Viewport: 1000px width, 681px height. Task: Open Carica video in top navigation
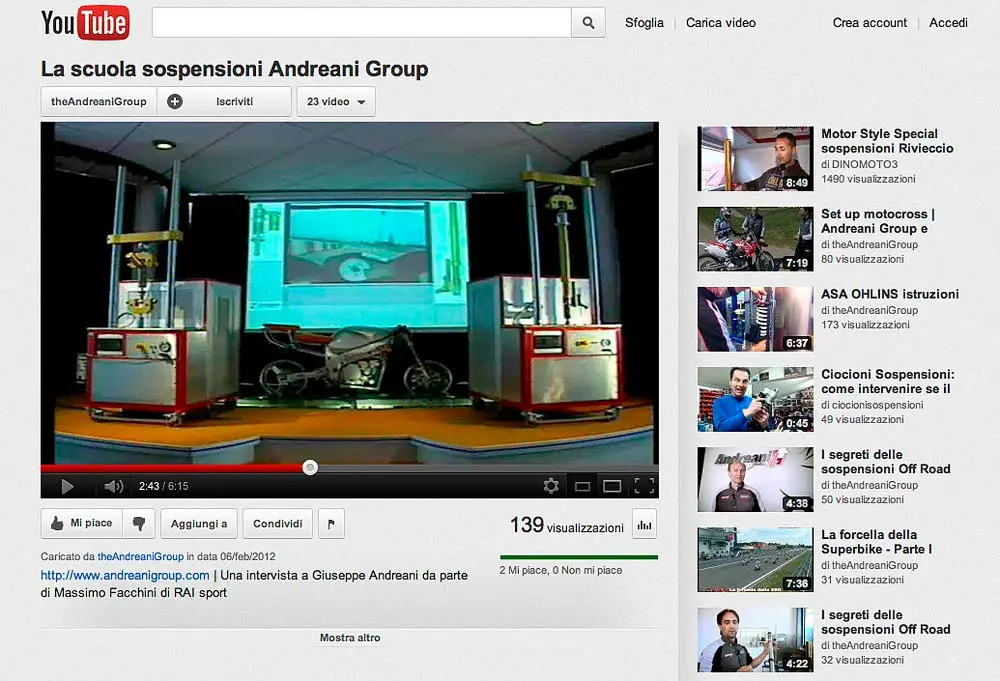[720, 22]
